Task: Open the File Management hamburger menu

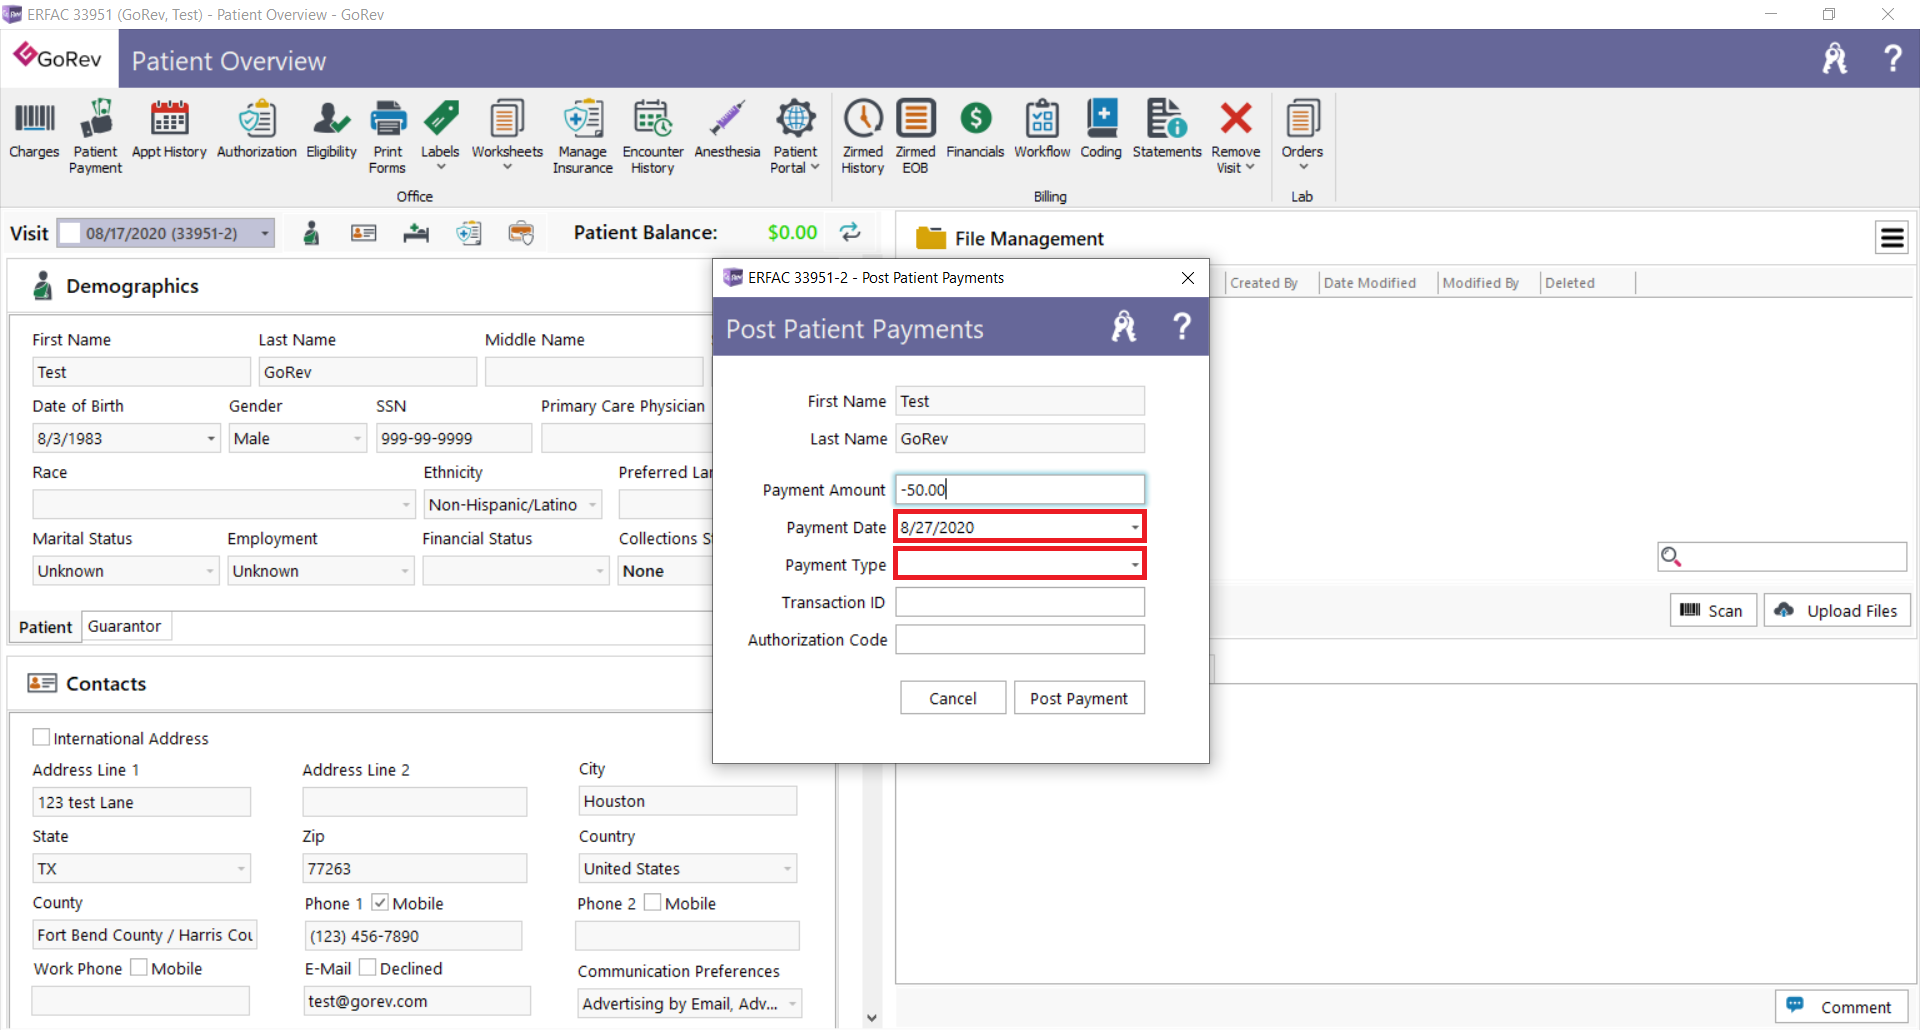Action: tap(1892, 238)
